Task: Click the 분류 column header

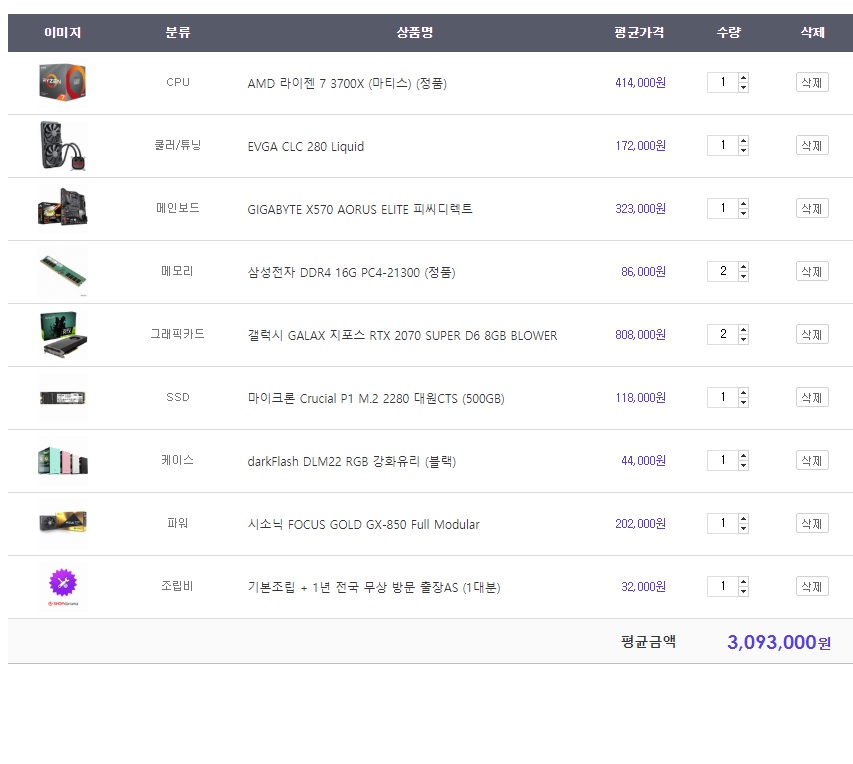Action: pos(178,32)
